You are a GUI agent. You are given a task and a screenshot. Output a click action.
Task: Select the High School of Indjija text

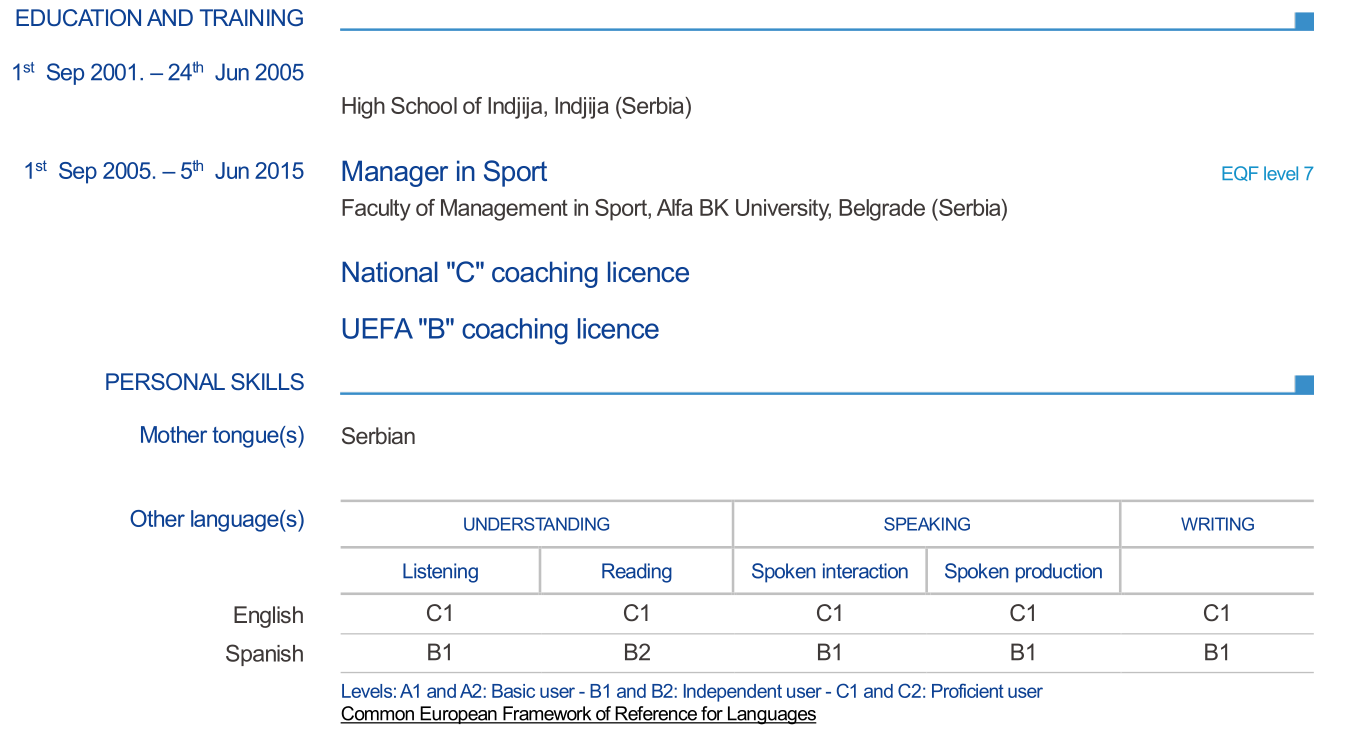coord(516,106)
